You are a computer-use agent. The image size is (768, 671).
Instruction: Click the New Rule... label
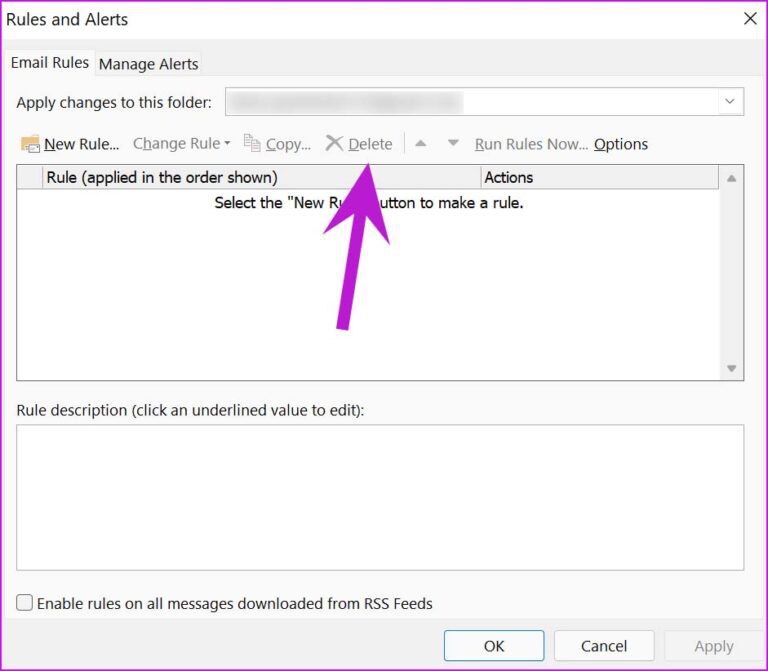pos(81,144)
